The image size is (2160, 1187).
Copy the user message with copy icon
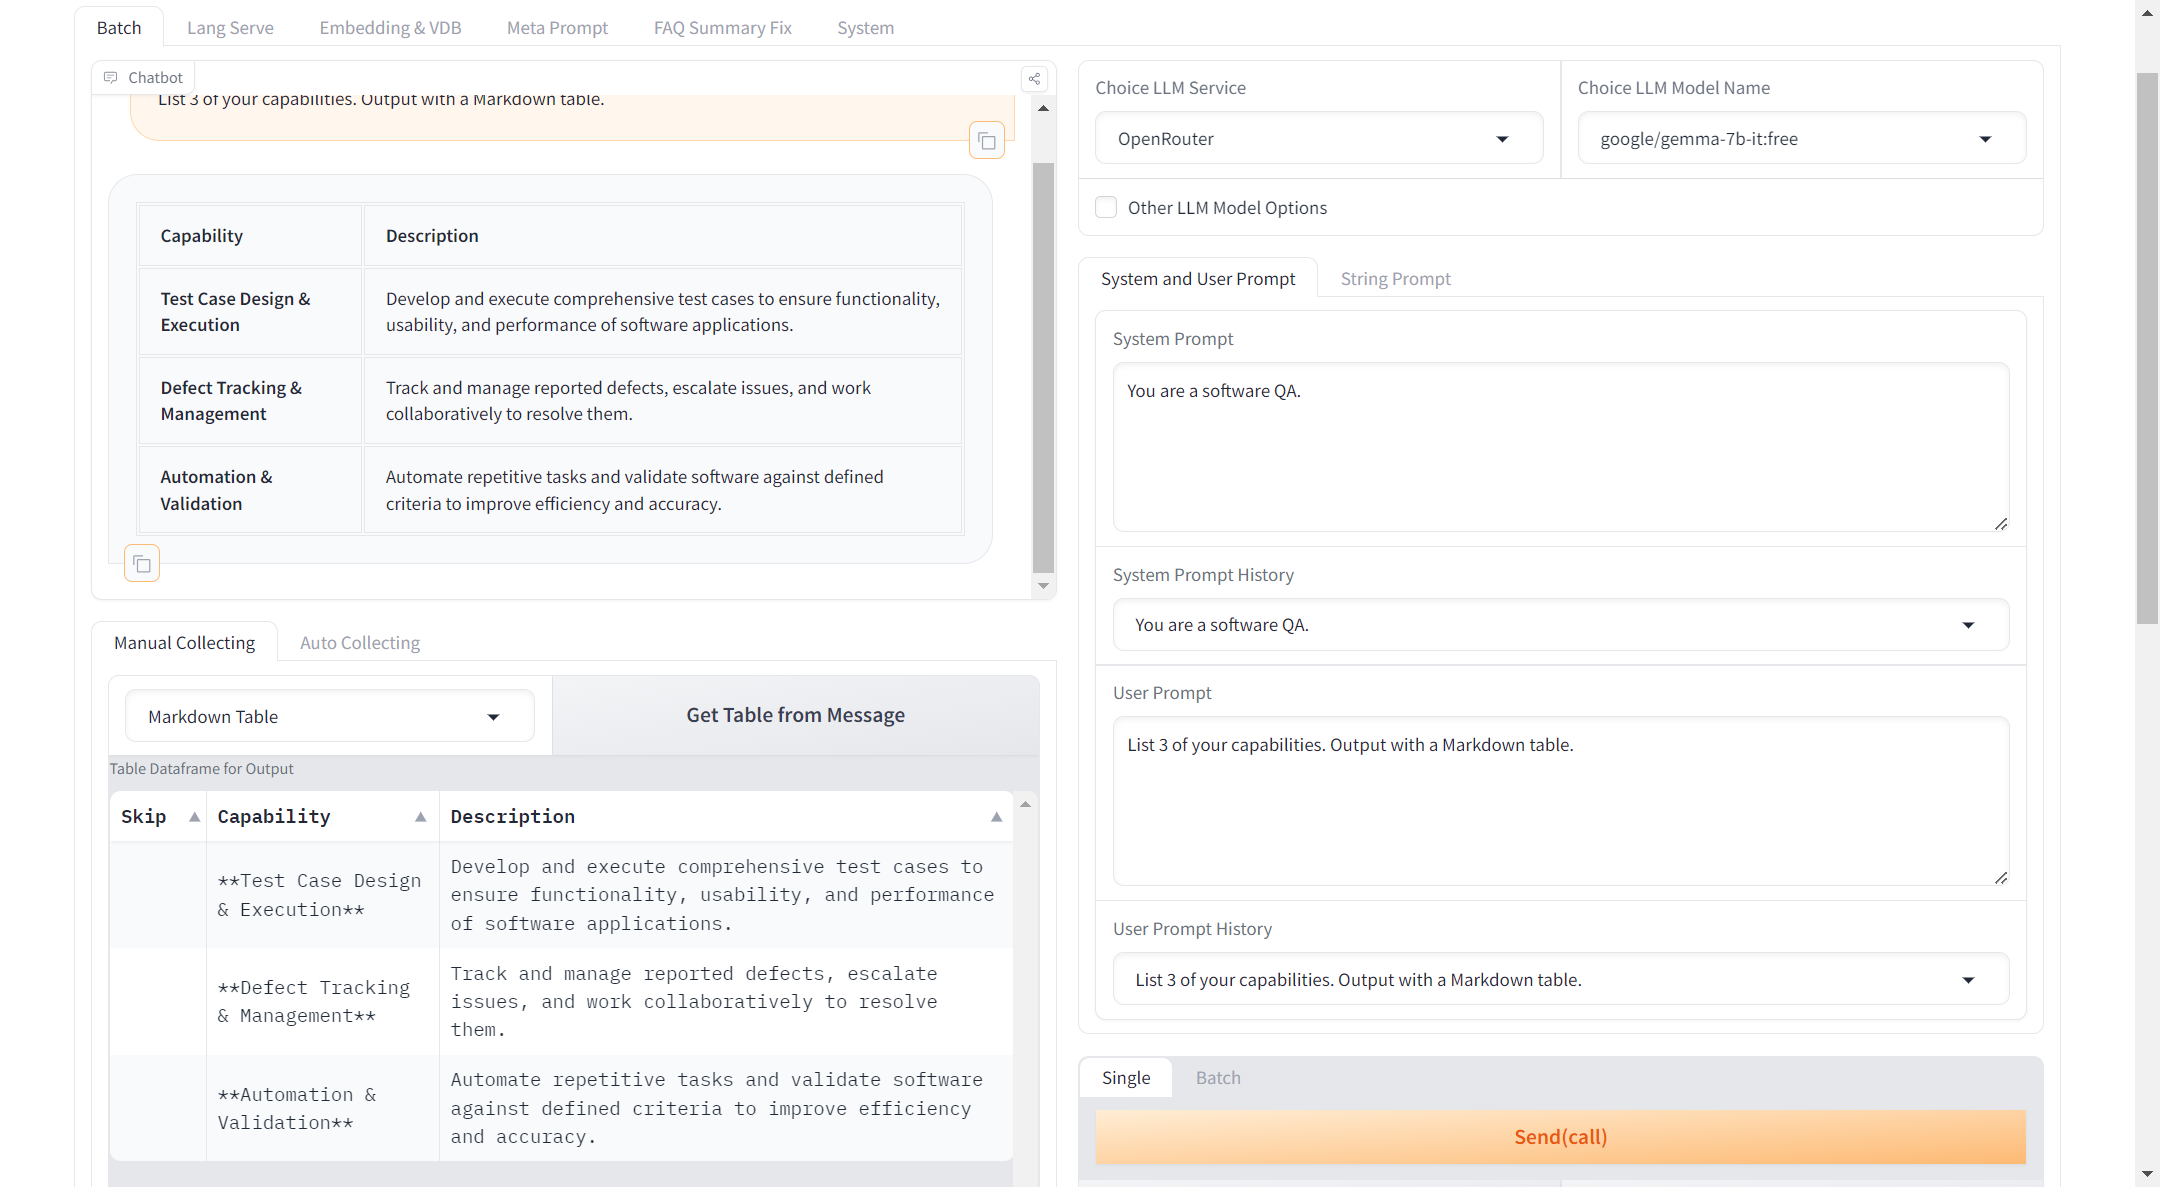pyautogui.click(x=987, y=141)
